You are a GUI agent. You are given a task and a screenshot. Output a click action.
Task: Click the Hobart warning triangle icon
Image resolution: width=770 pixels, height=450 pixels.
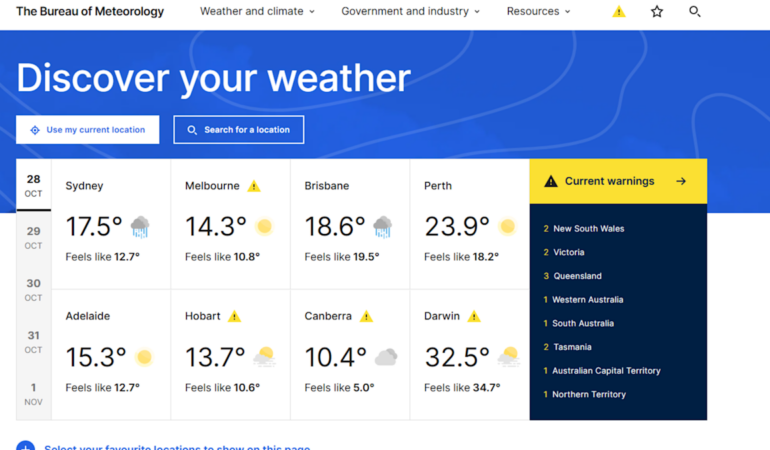click(x=234, y=316)
